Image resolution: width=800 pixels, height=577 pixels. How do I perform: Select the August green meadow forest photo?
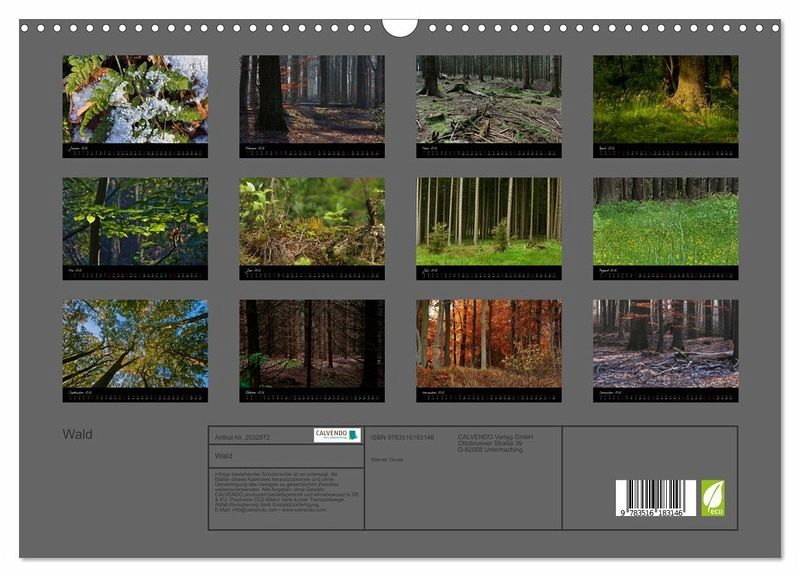point(665,222)
